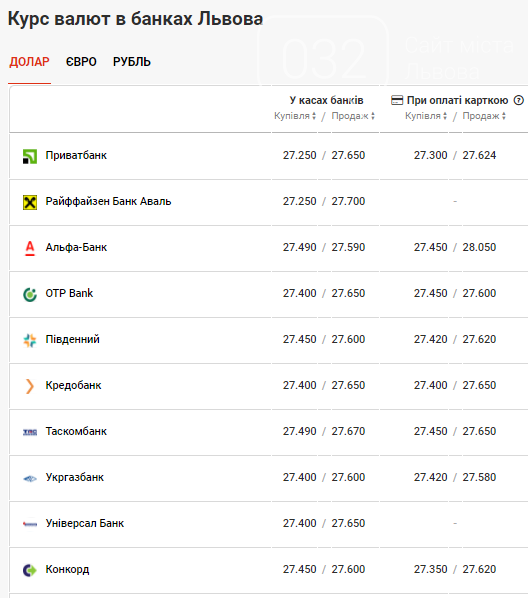Click the Універсал Банк logo icon
The height and width of the screenshot is (598, 528).
[x=30, y=524]
